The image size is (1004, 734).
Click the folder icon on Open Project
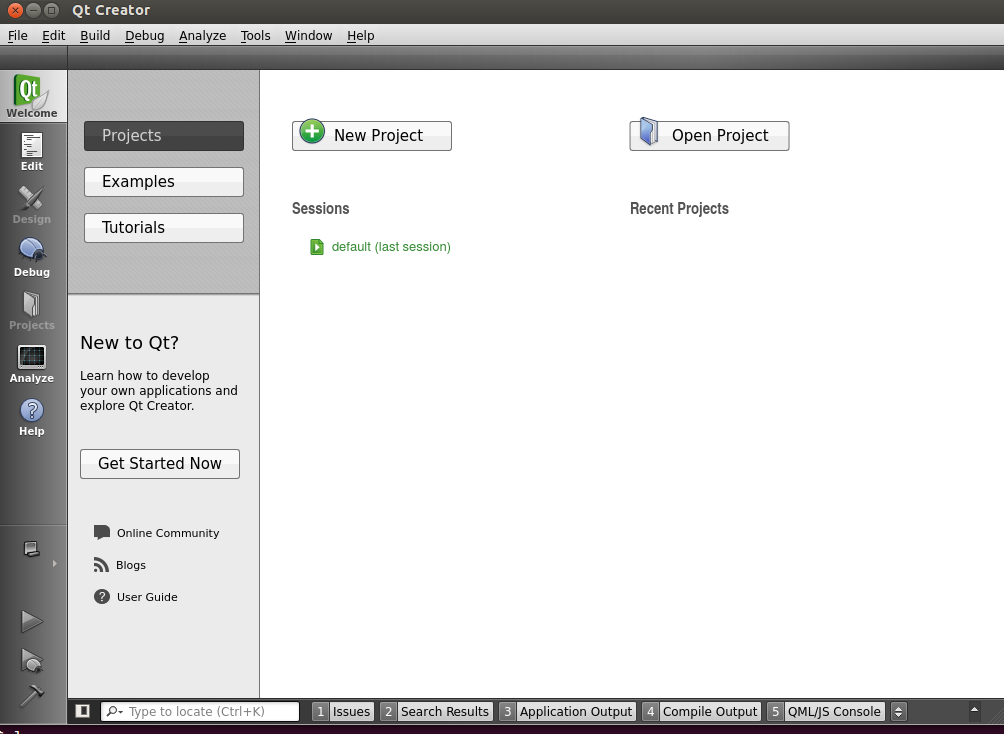649,132
